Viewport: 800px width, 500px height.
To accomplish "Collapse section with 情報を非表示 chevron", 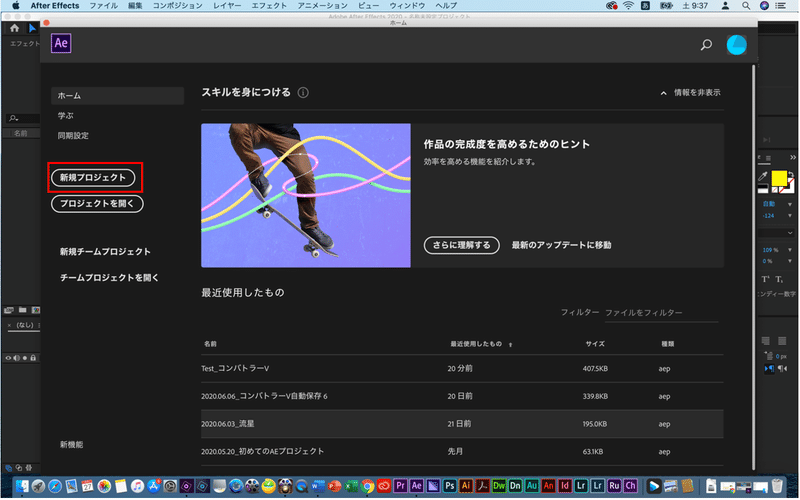I will coord(663,93).
